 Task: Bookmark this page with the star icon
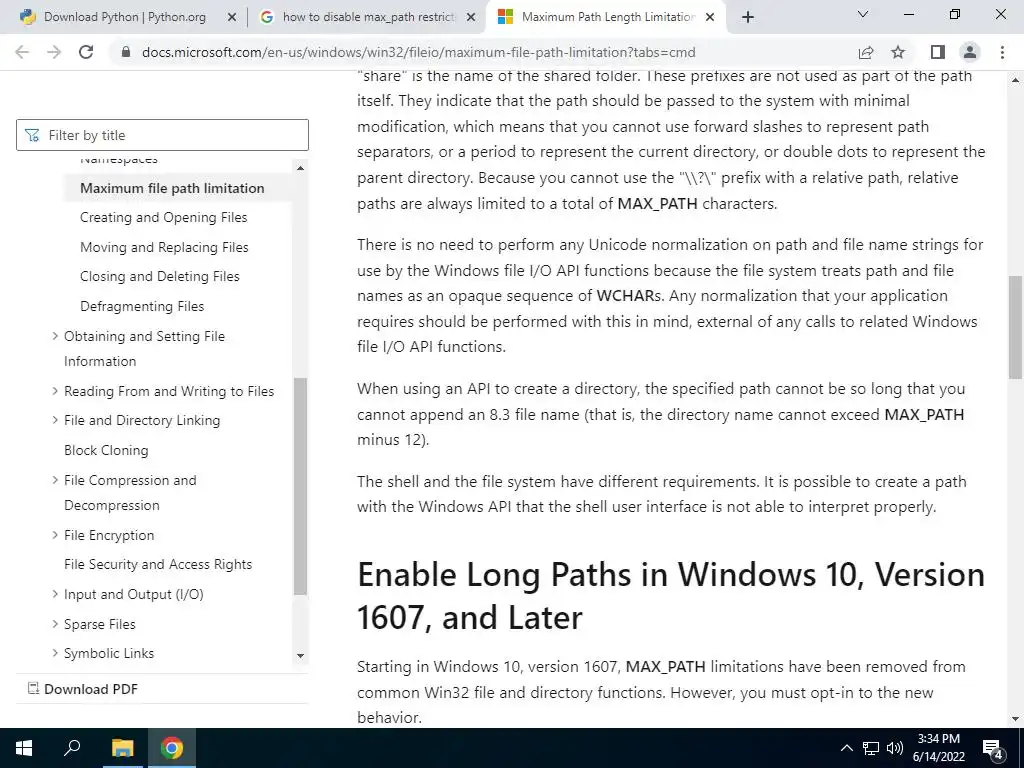pyautogui.click(x=898, y=52)
